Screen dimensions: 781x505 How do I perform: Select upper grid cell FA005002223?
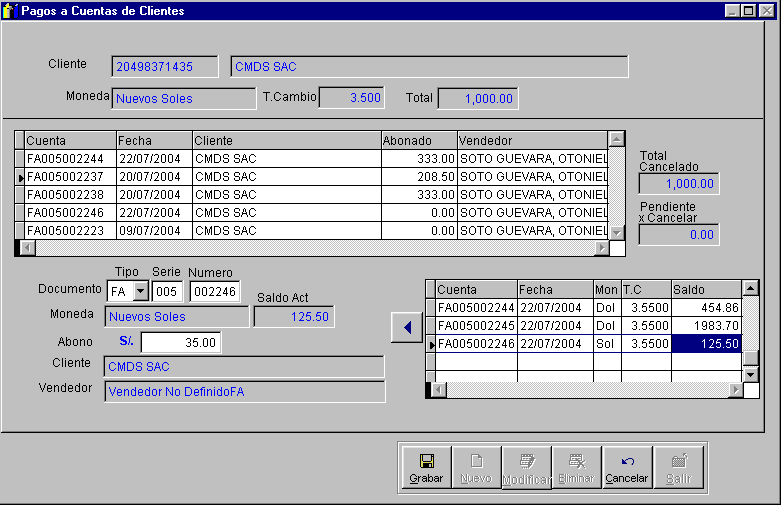tap(70, 231)
